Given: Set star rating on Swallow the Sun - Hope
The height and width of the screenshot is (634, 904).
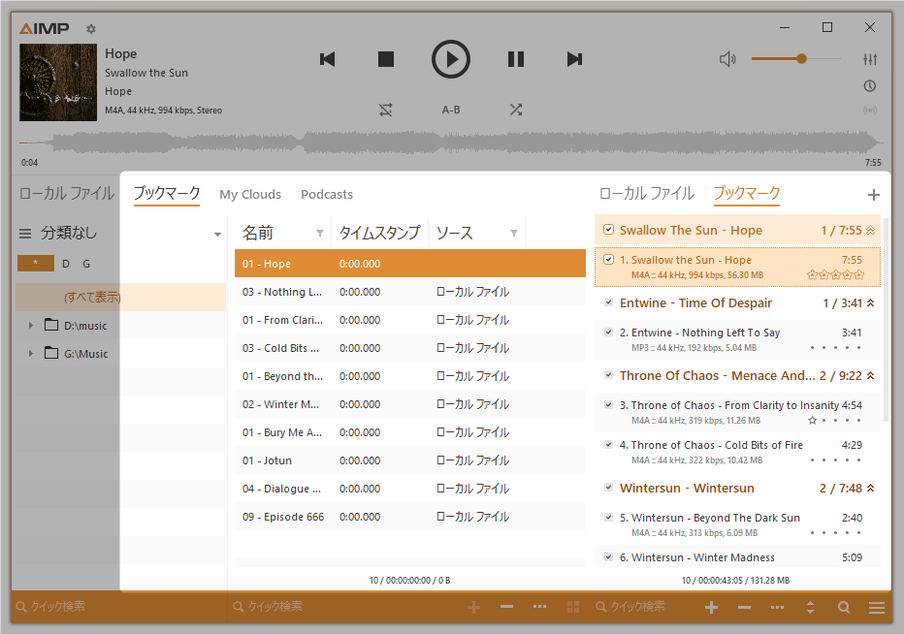Looking at the screenshot, I should (x=835, y=275).
